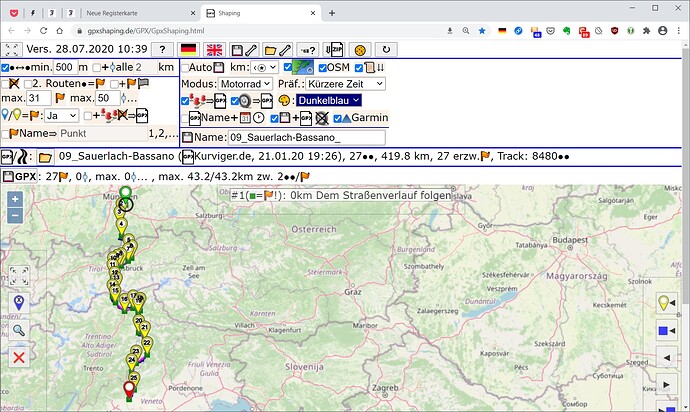The width and height of the screenshot is (690, 412).
Task: Click the browser reload button
Action: pos(43,31)
